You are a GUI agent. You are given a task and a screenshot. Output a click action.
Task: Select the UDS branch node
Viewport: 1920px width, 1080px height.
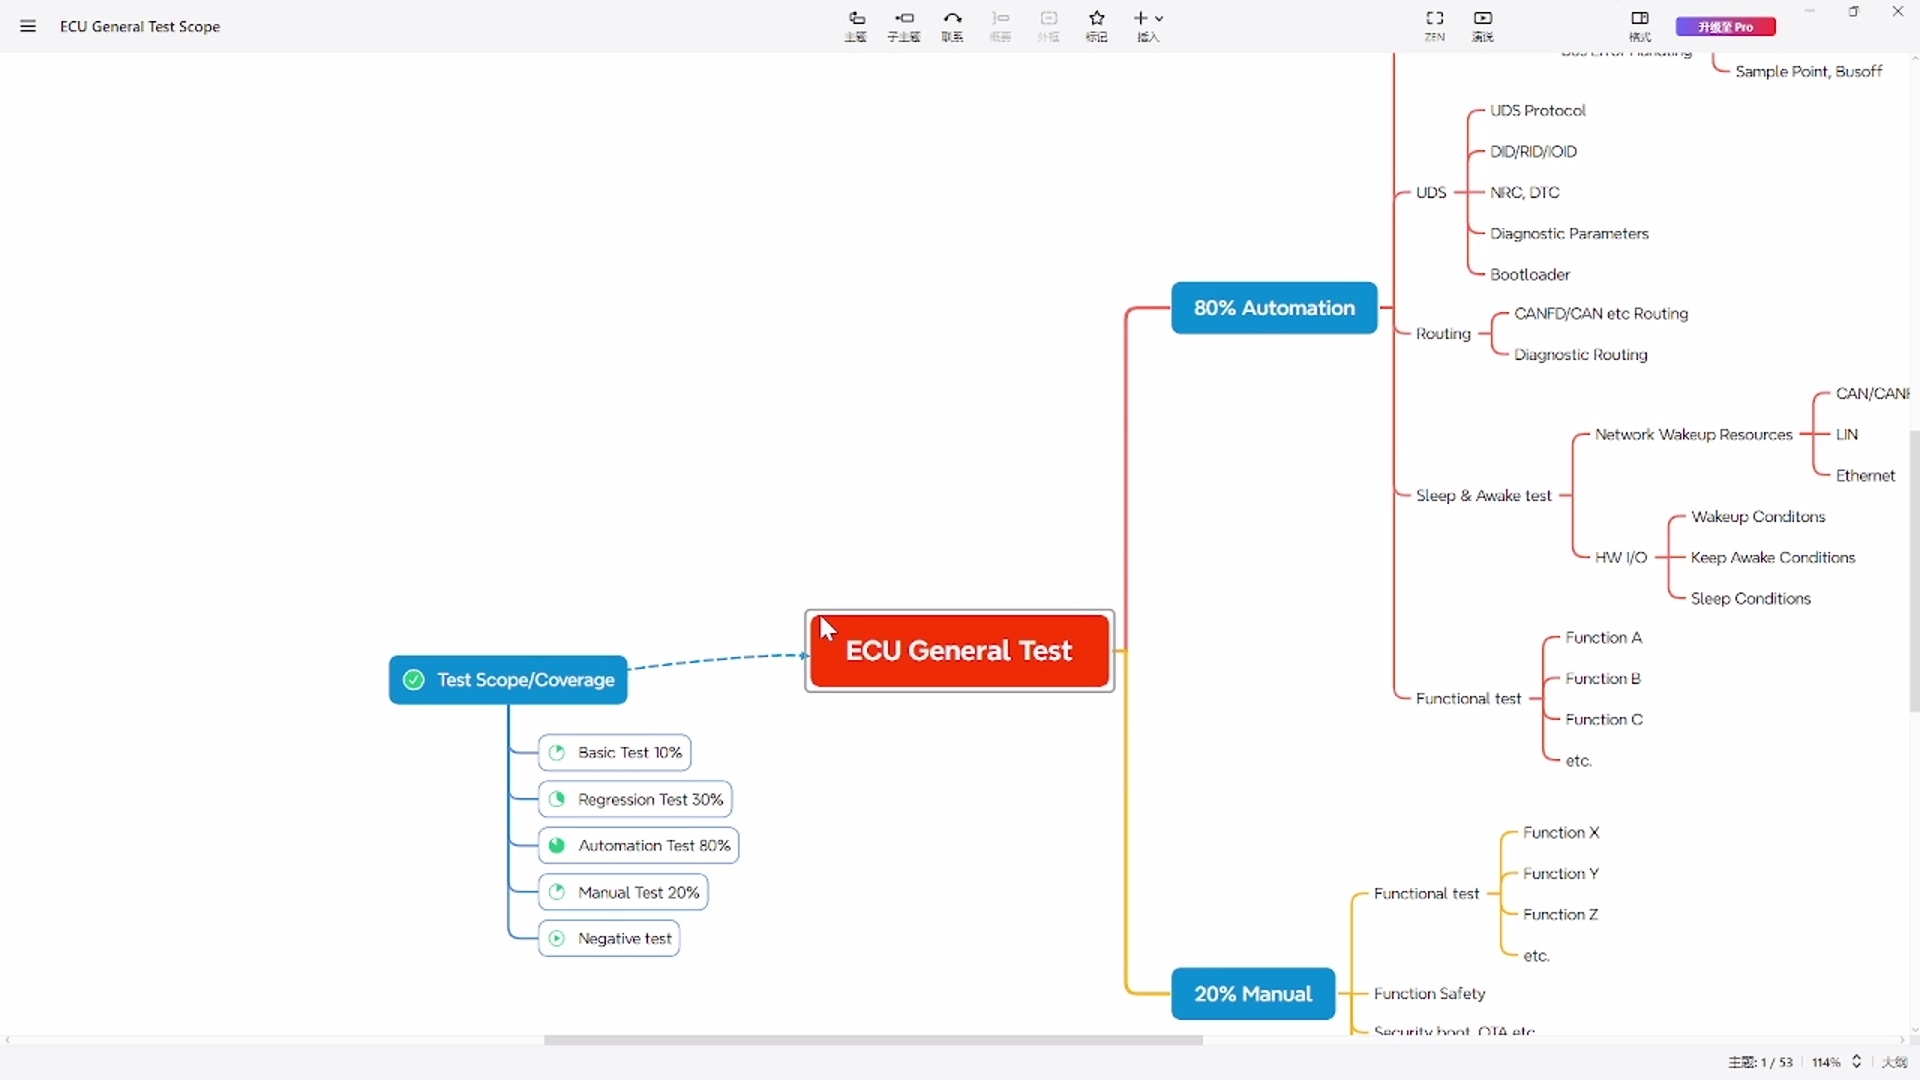point(1431,192)
